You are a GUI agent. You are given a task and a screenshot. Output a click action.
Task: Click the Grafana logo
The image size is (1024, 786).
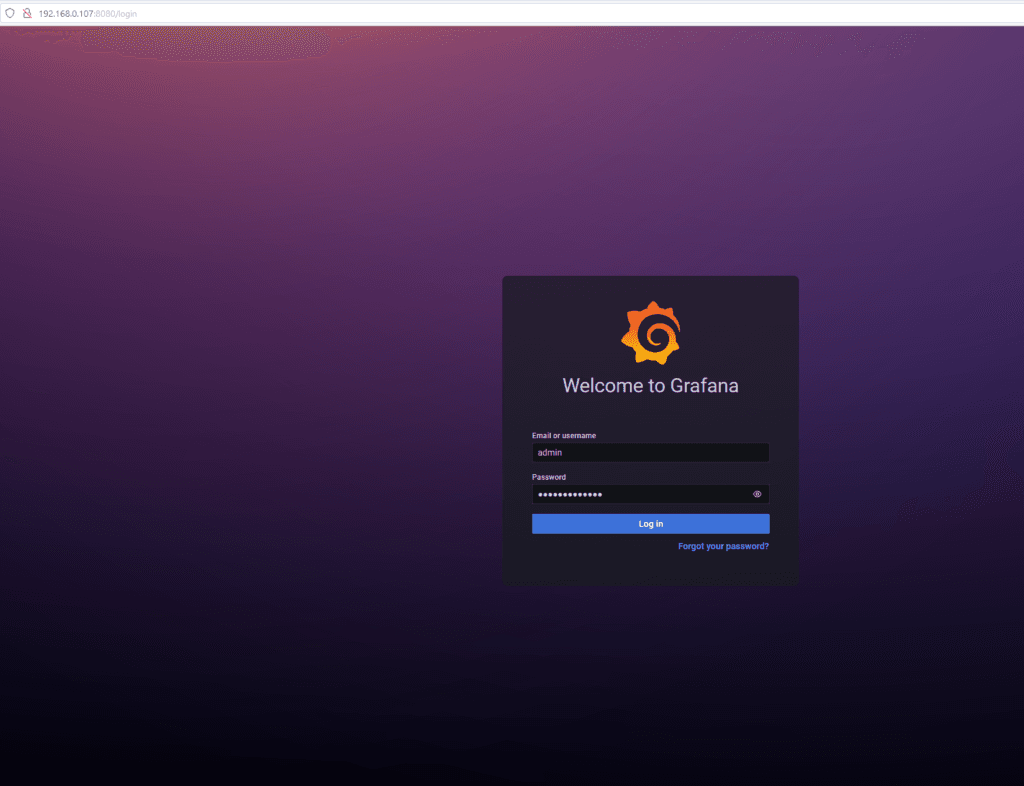[x=650, y=333]
